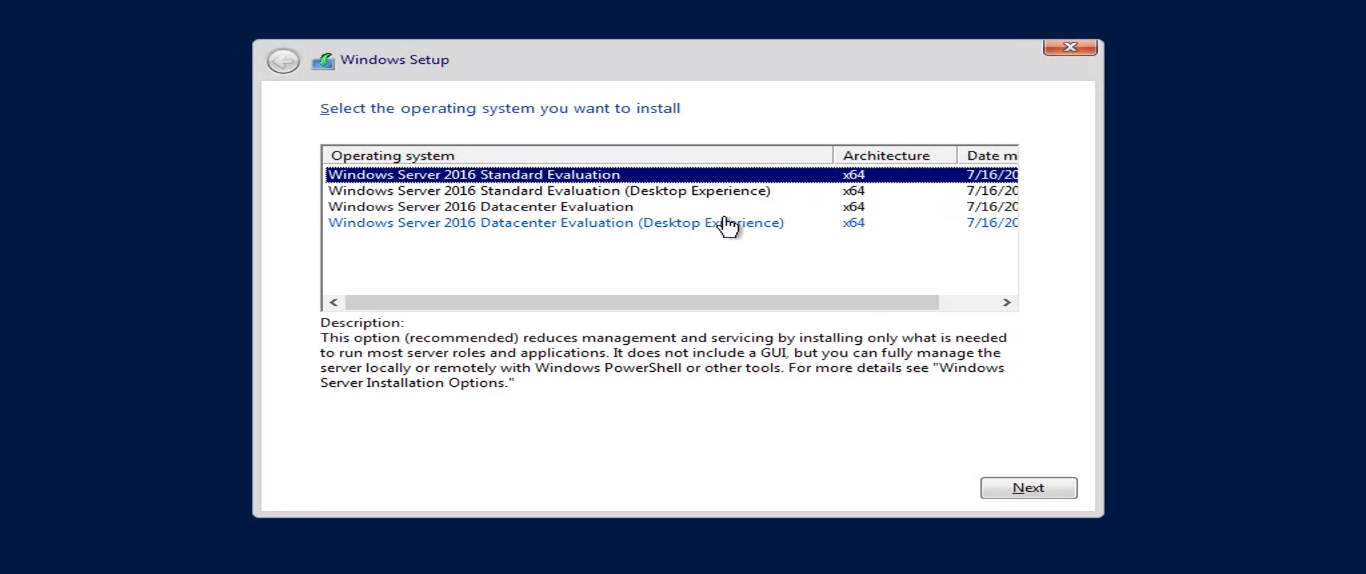
Task: Click the horizontal scrollbar right arrow
Action: [1007, 302]
